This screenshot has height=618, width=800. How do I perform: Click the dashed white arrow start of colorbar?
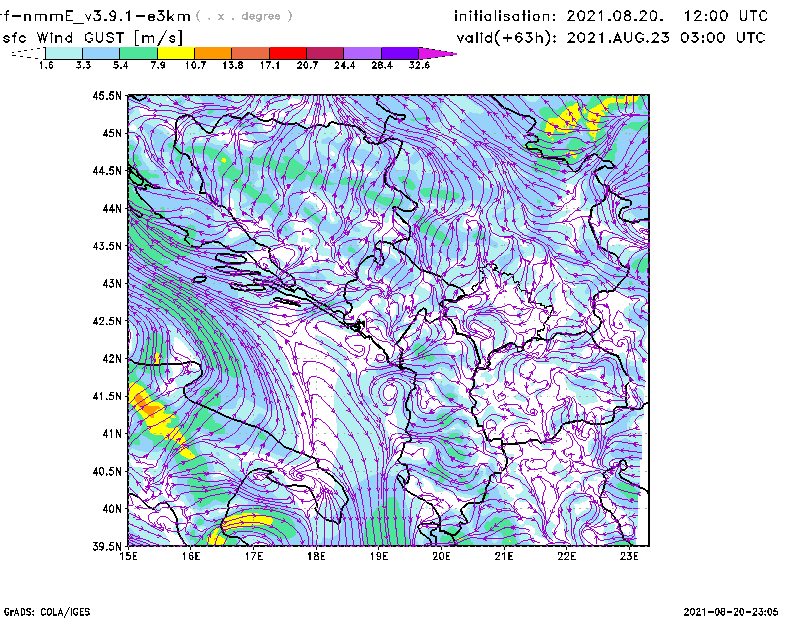[28, 53]
